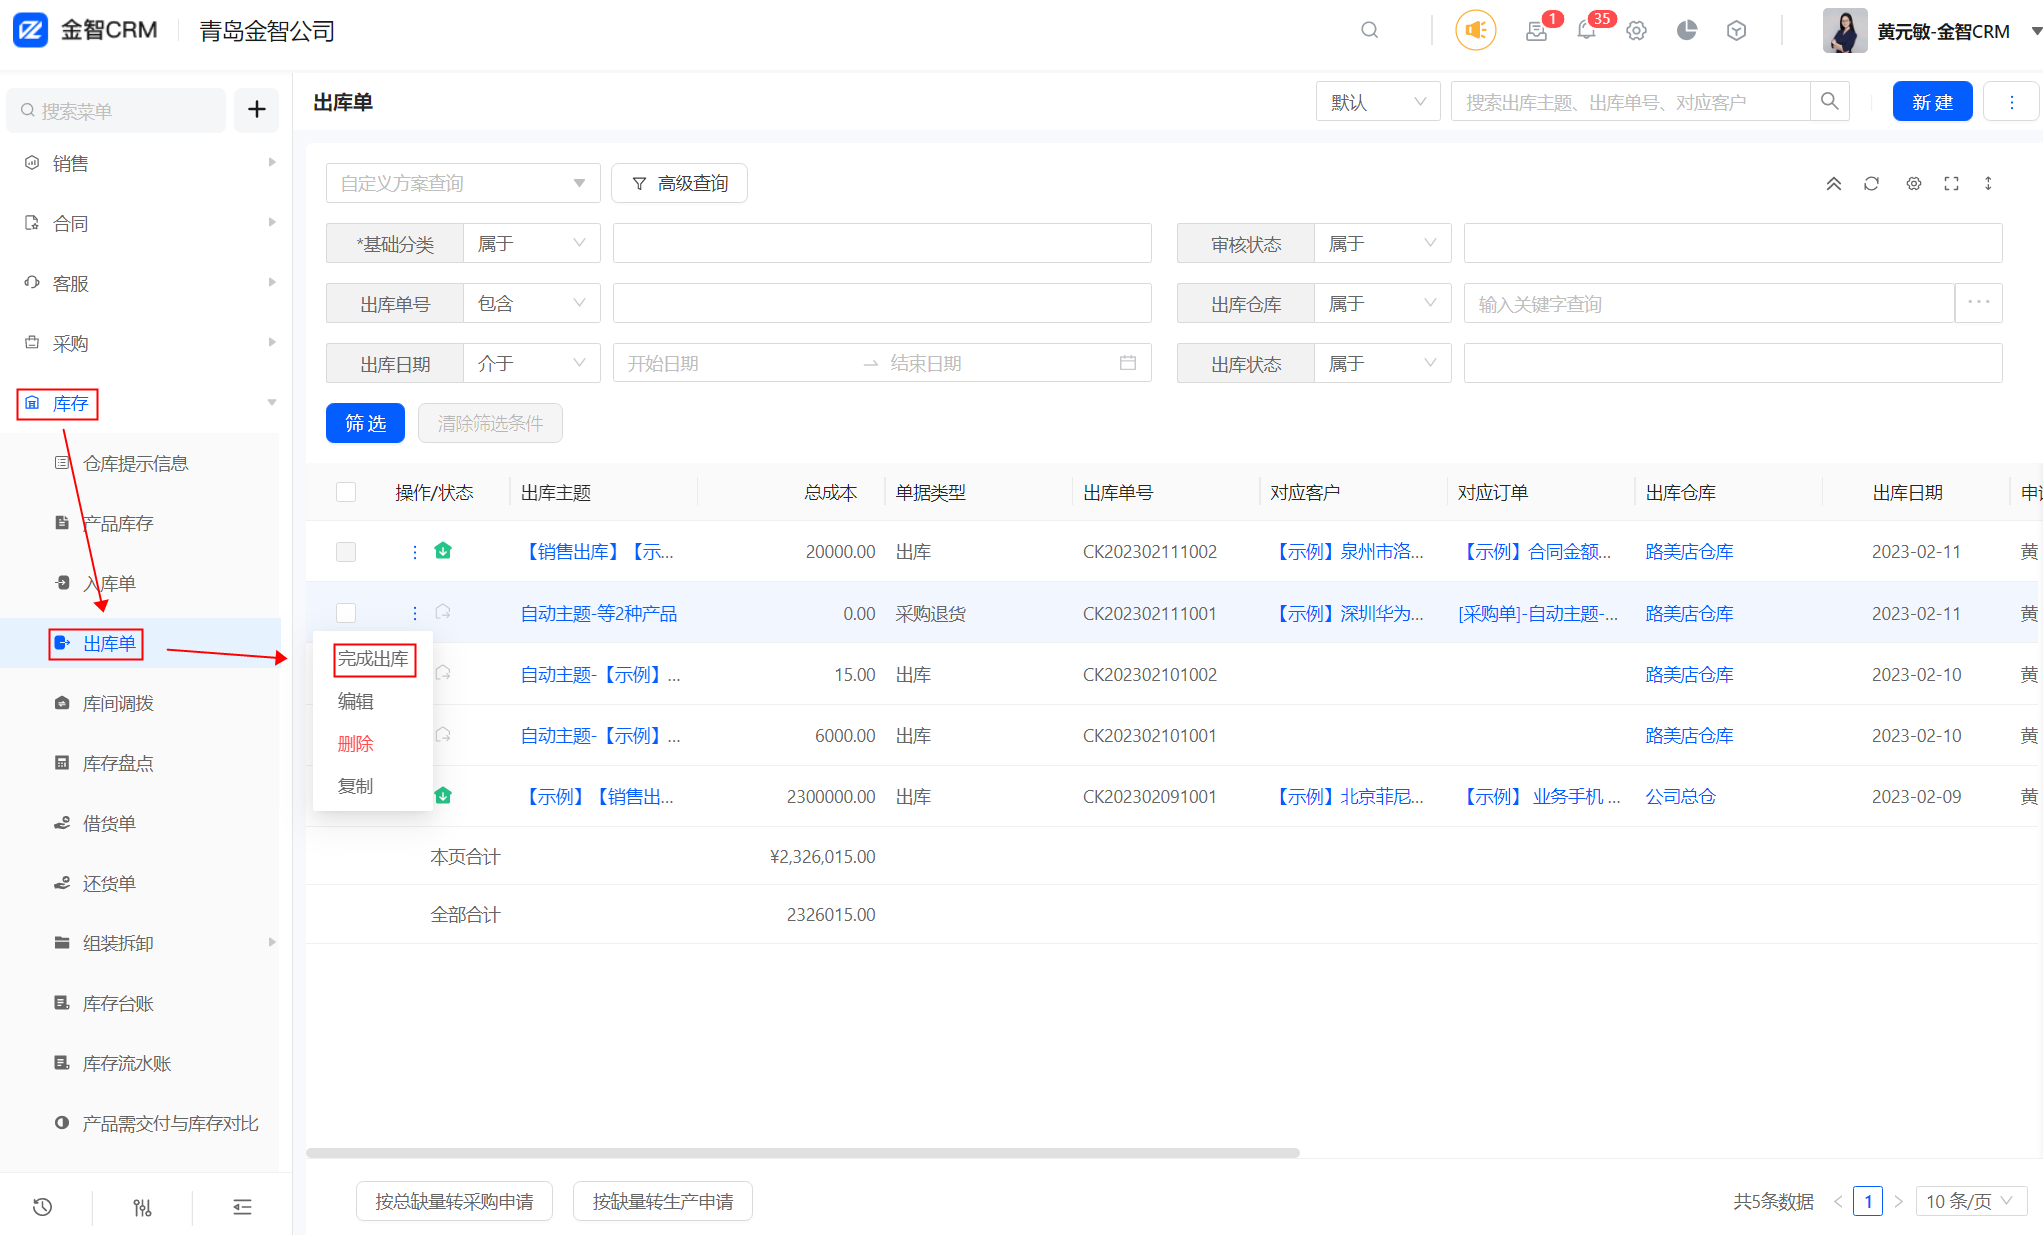The height and width of the screenshot is (1235, 2043).
Task: Open the 基础分类 operator dropdown 属于
Action: point(531,243)
